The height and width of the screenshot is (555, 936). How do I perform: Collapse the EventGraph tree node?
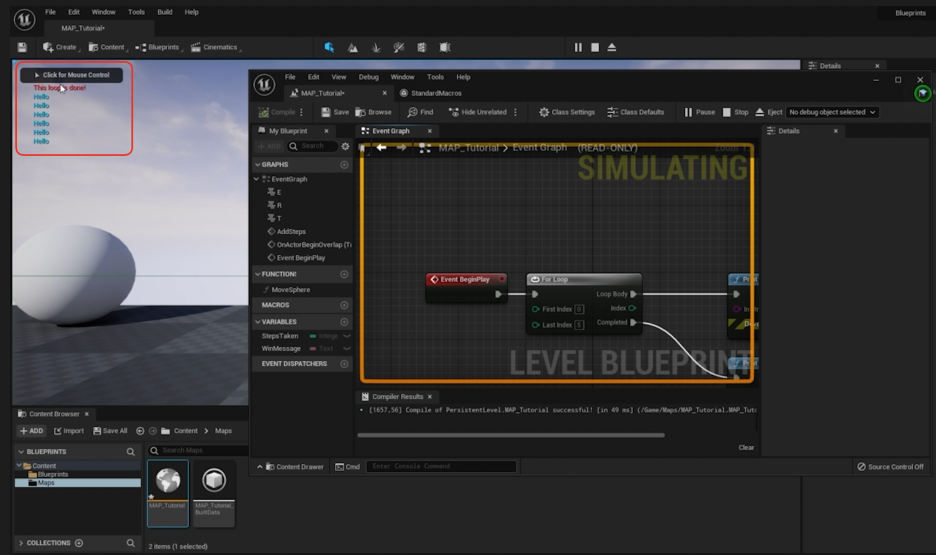coord(257,179)
